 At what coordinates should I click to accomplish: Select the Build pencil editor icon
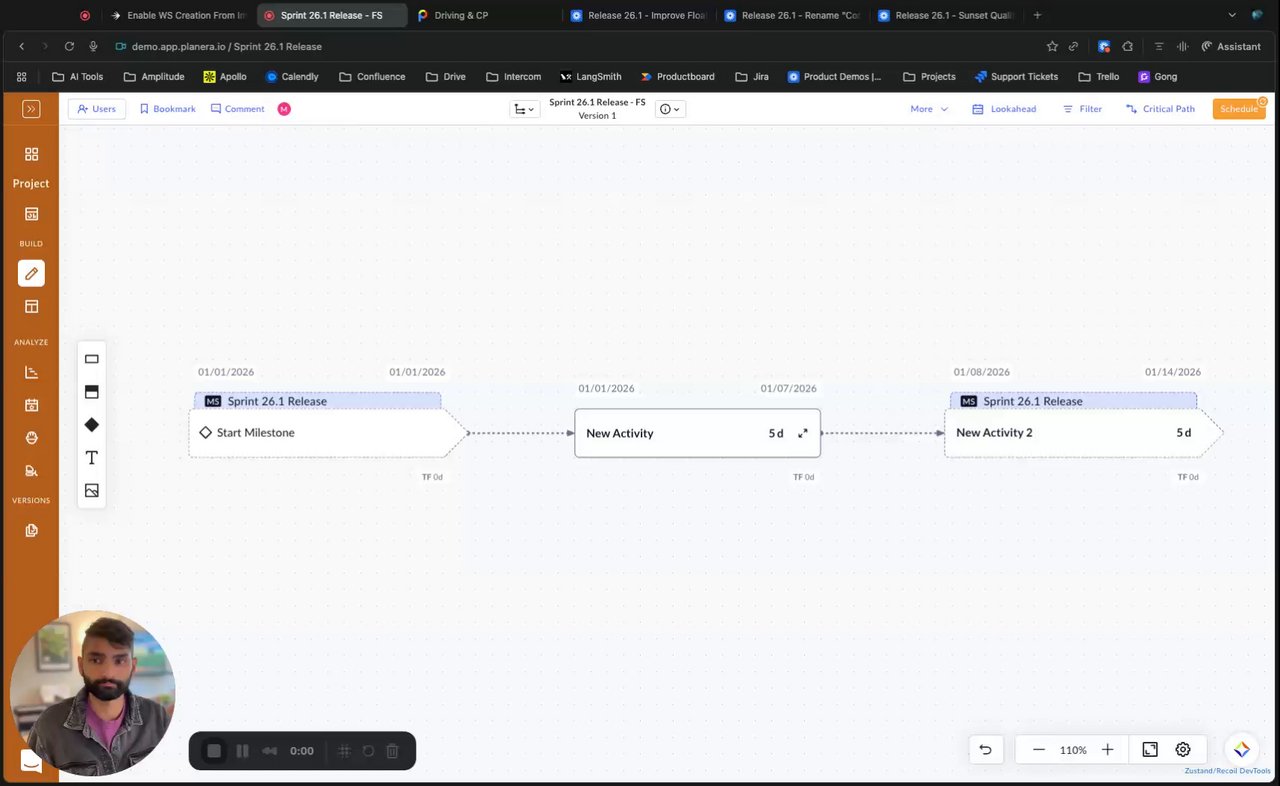(31, 273)
